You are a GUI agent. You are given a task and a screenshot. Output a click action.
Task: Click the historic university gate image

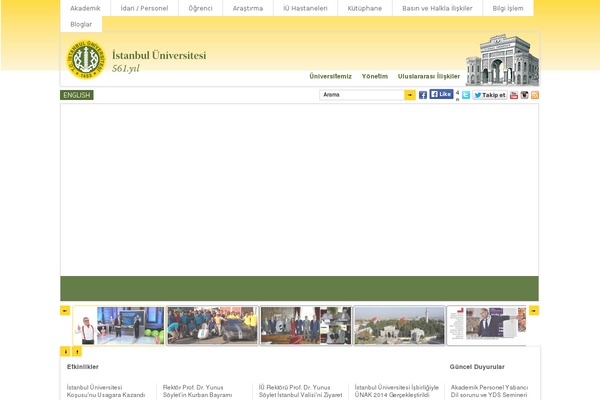tap(502, 60)
